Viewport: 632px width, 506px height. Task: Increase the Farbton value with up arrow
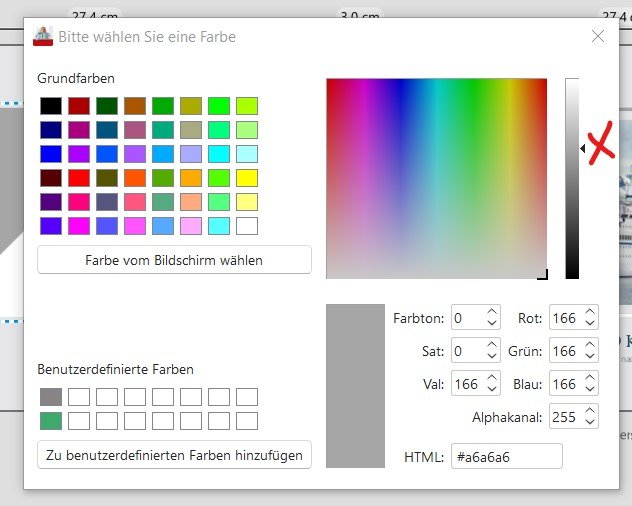tap(492, 313)
